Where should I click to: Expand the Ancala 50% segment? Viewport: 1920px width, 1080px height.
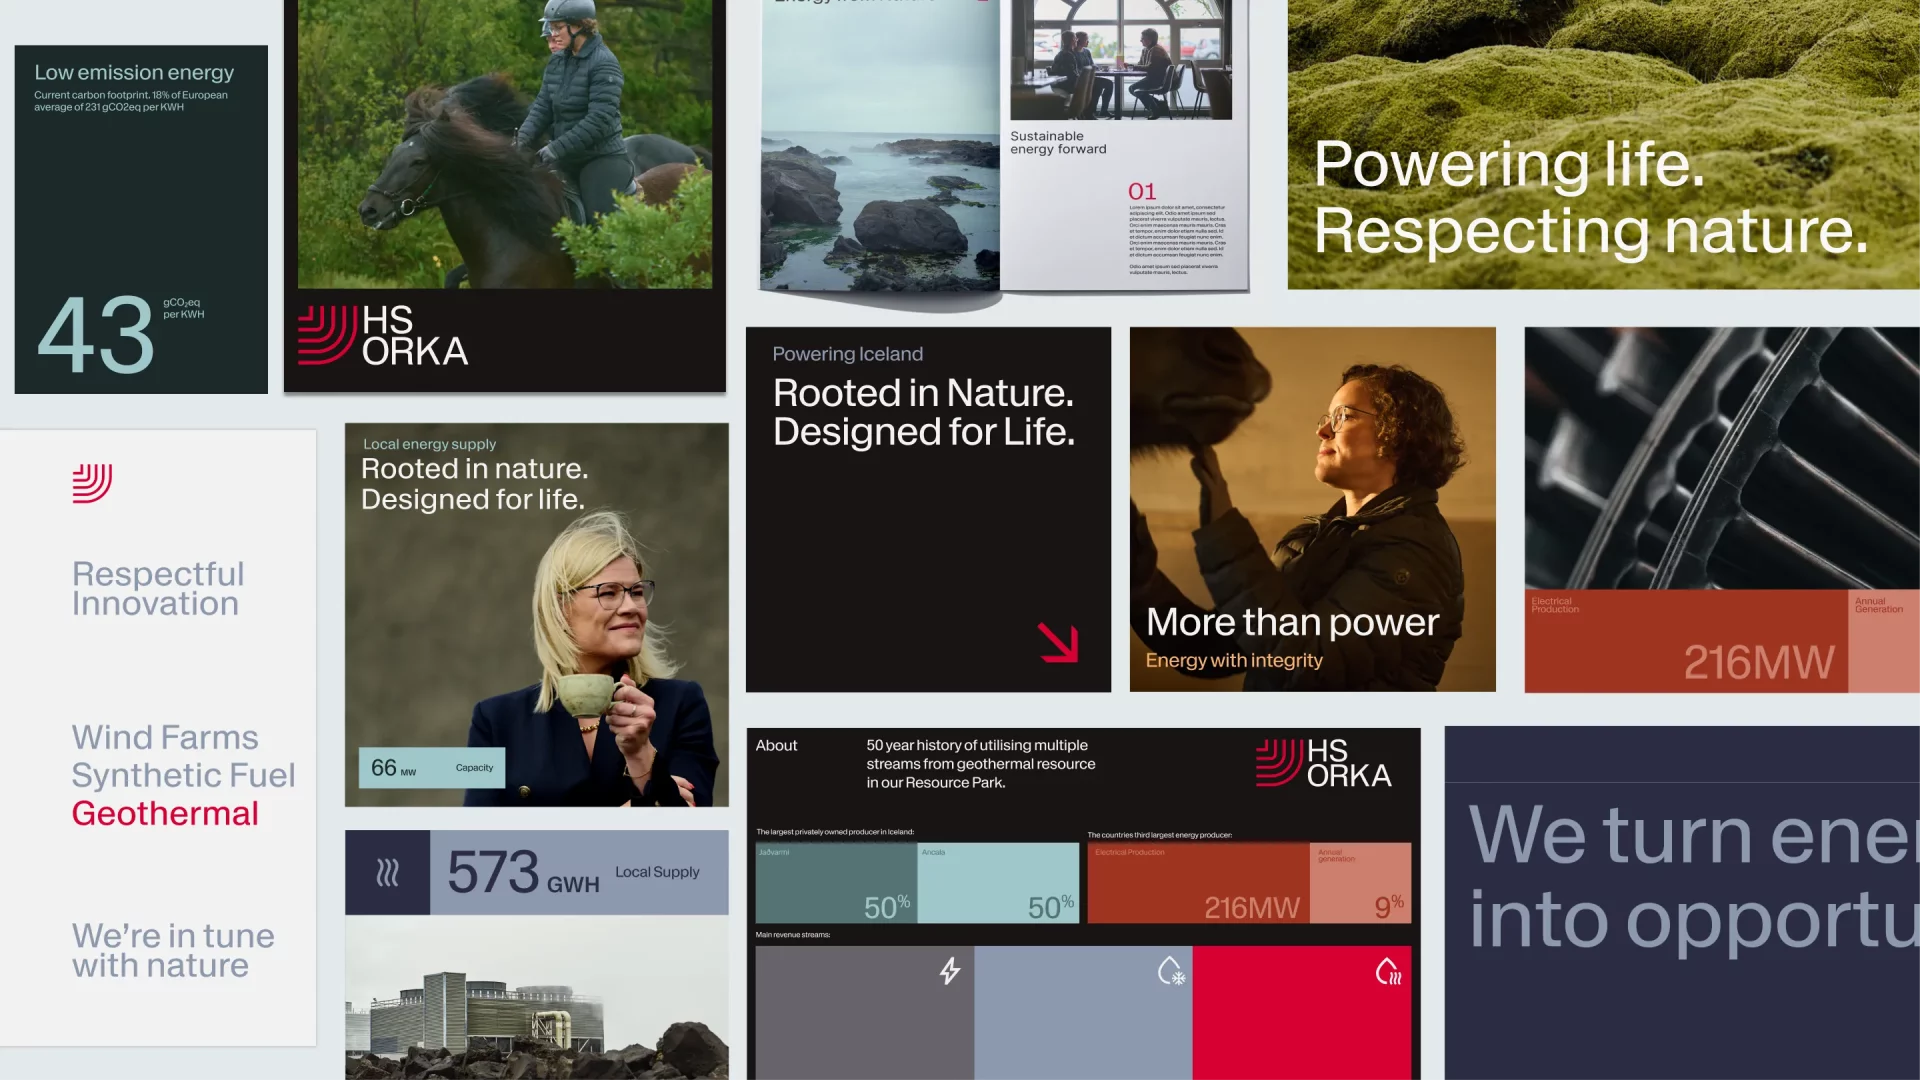coord(1000,883)
